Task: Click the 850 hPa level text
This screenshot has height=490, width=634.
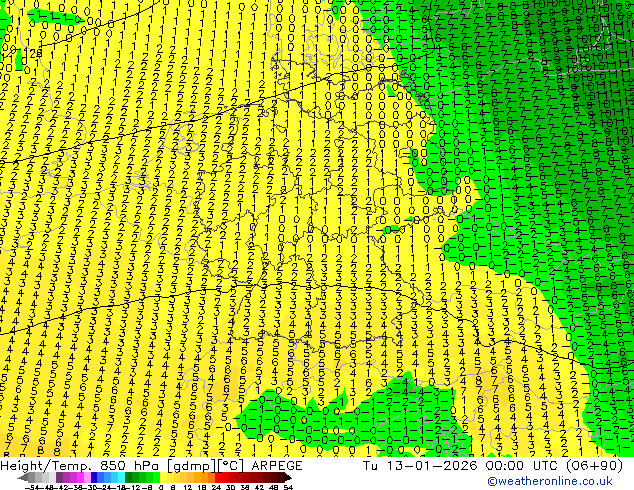Action: pyautogui.click(x=131, y=466)
